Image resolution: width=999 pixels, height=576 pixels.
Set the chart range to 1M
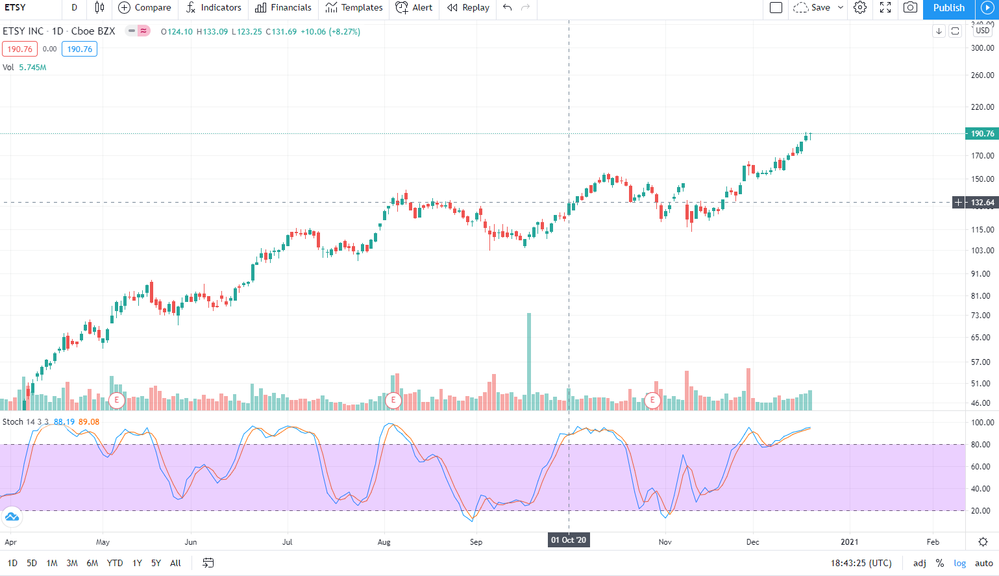52,563
